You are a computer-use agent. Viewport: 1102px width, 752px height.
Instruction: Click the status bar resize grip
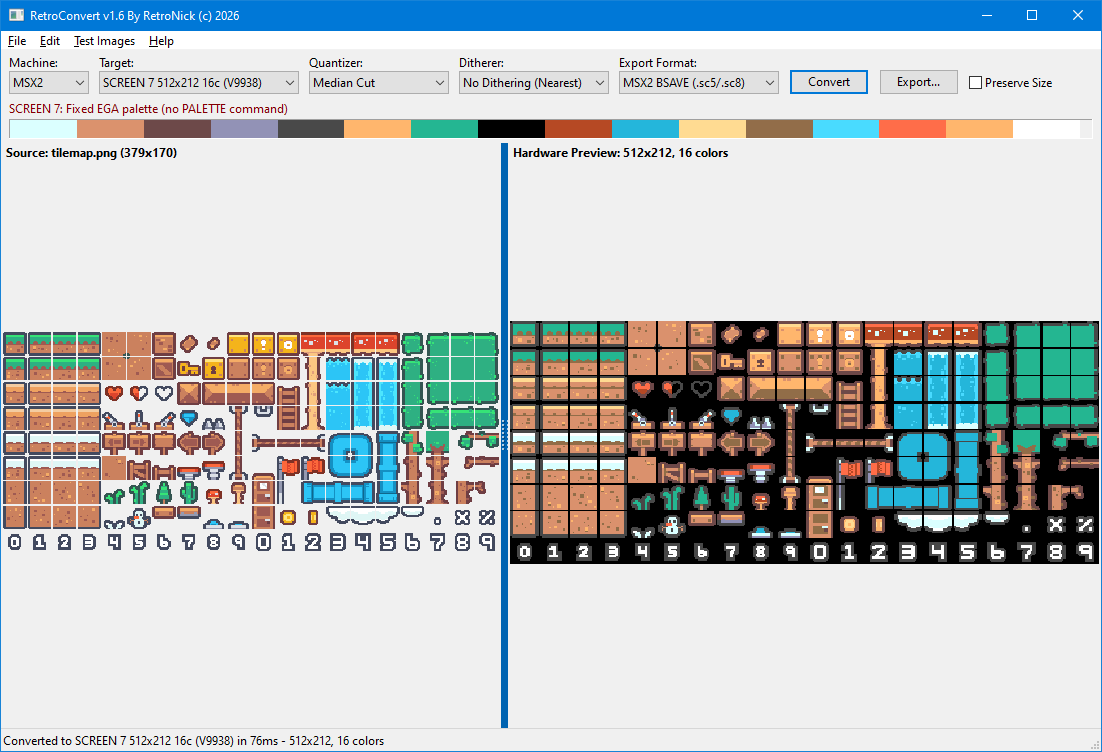(1095, 745)
